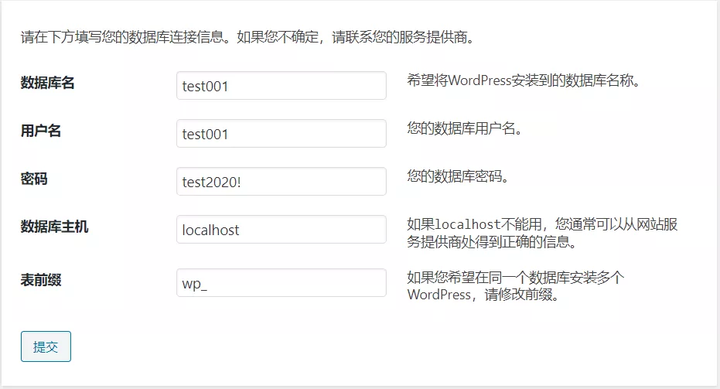Screen dimensions: 720x389
Task: Click the table prefix help text about 多个WordPress
Action: 515,286
